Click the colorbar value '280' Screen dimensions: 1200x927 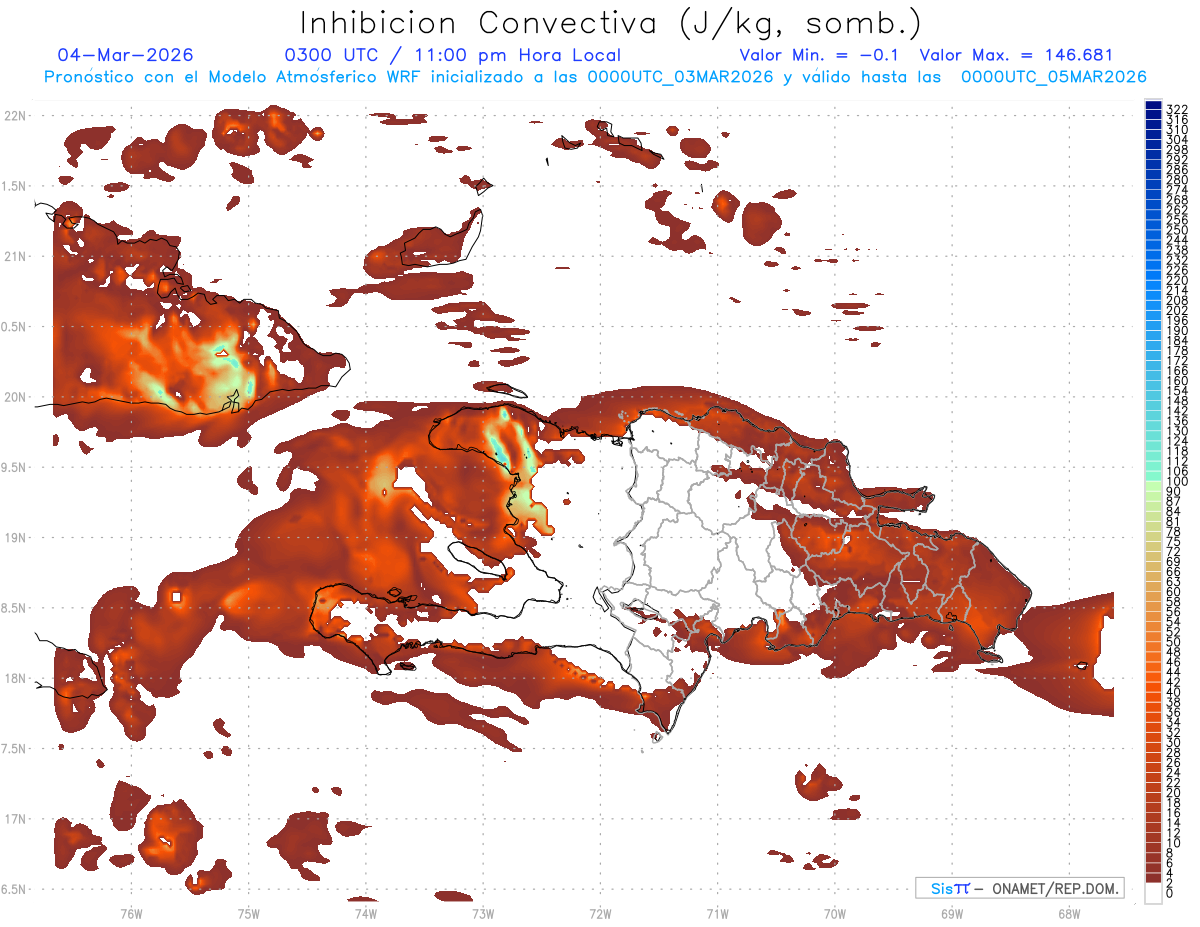click(x=1177, y=179)
